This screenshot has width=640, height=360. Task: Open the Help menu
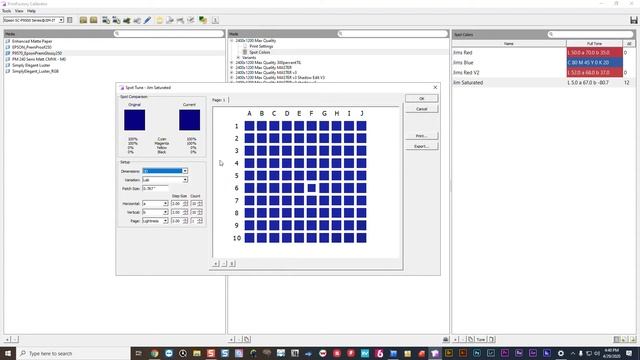pos(31,11)
